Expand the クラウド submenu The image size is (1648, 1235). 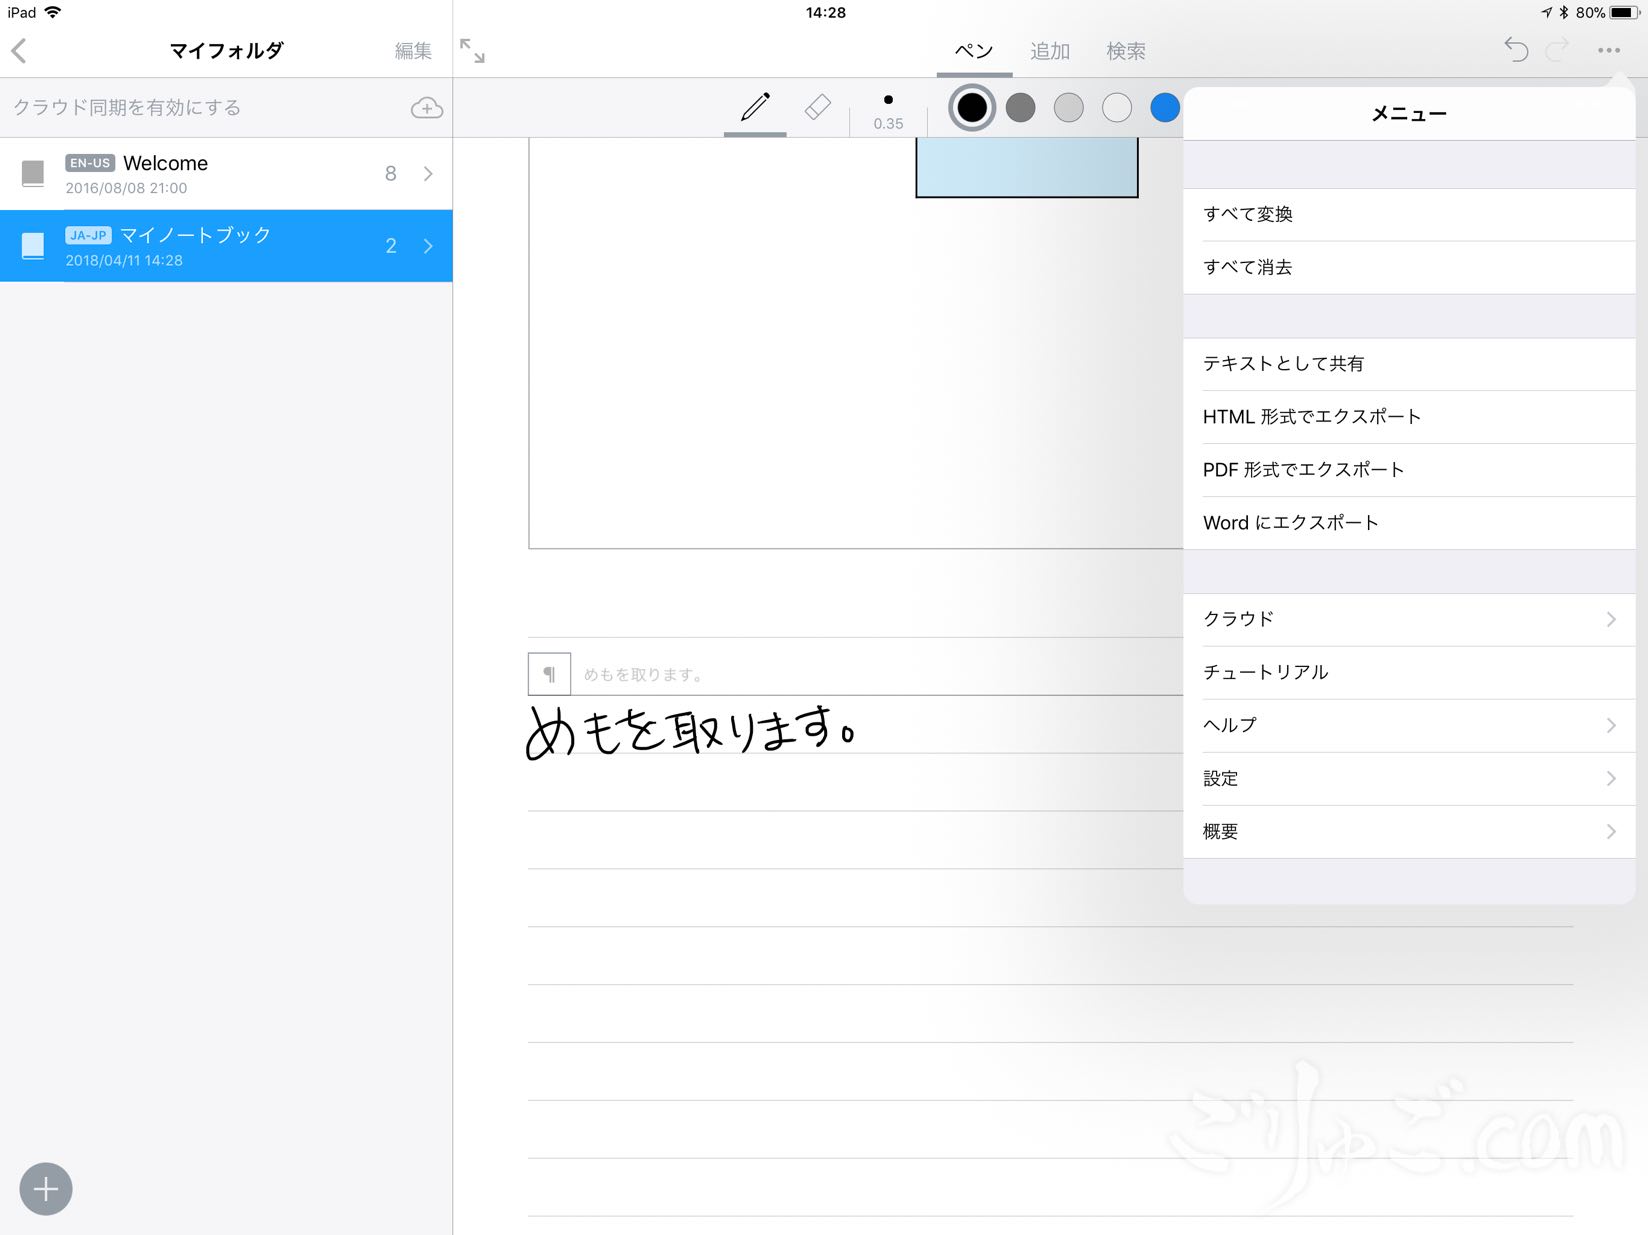[x=1408, y=619]
